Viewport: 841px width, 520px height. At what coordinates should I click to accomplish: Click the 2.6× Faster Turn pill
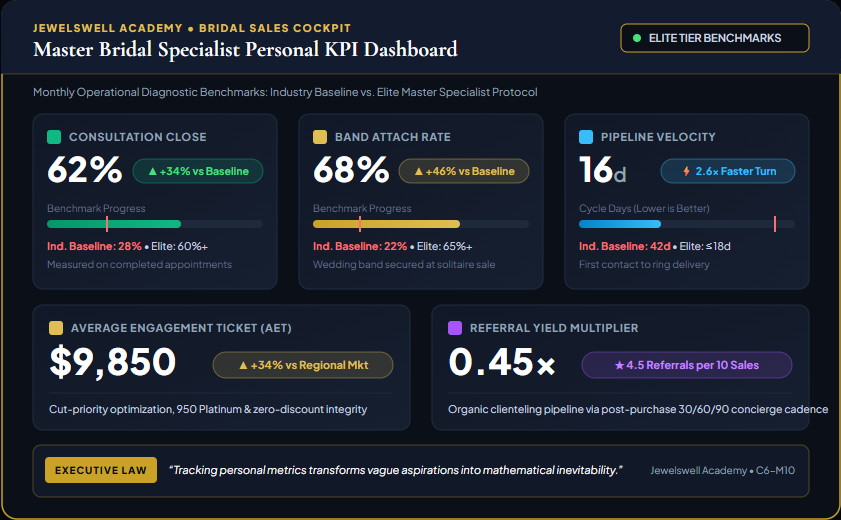coord(728,171)
